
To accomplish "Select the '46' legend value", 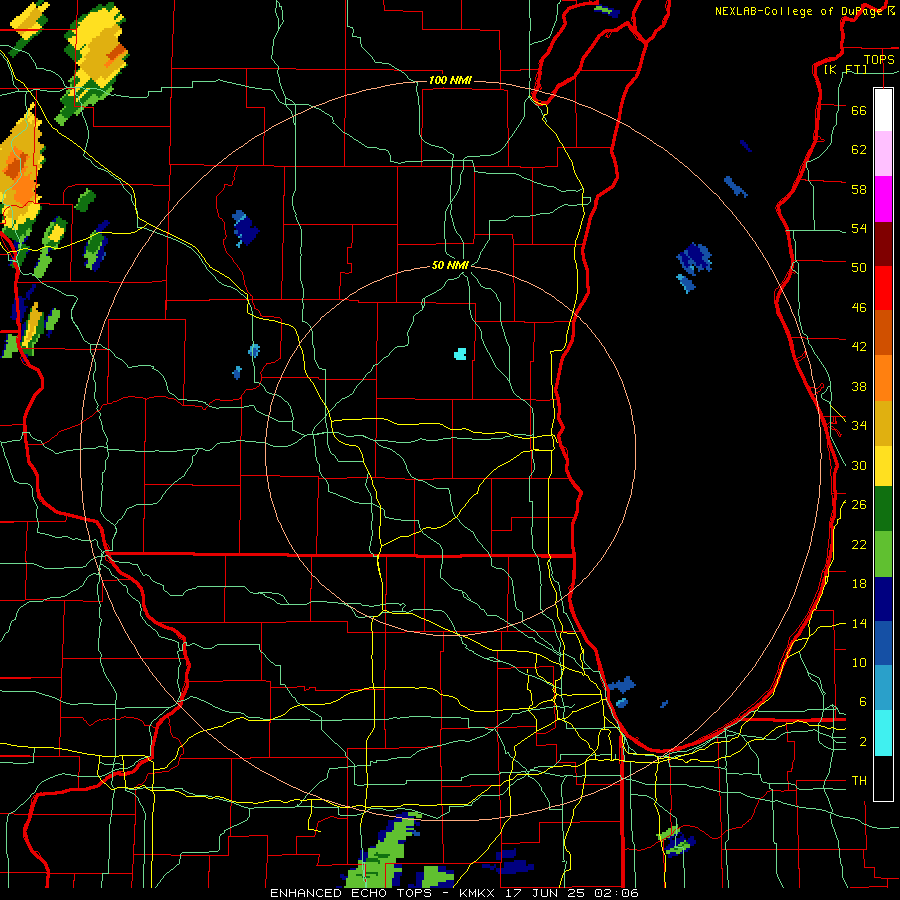I will click(x=859, y=308).
